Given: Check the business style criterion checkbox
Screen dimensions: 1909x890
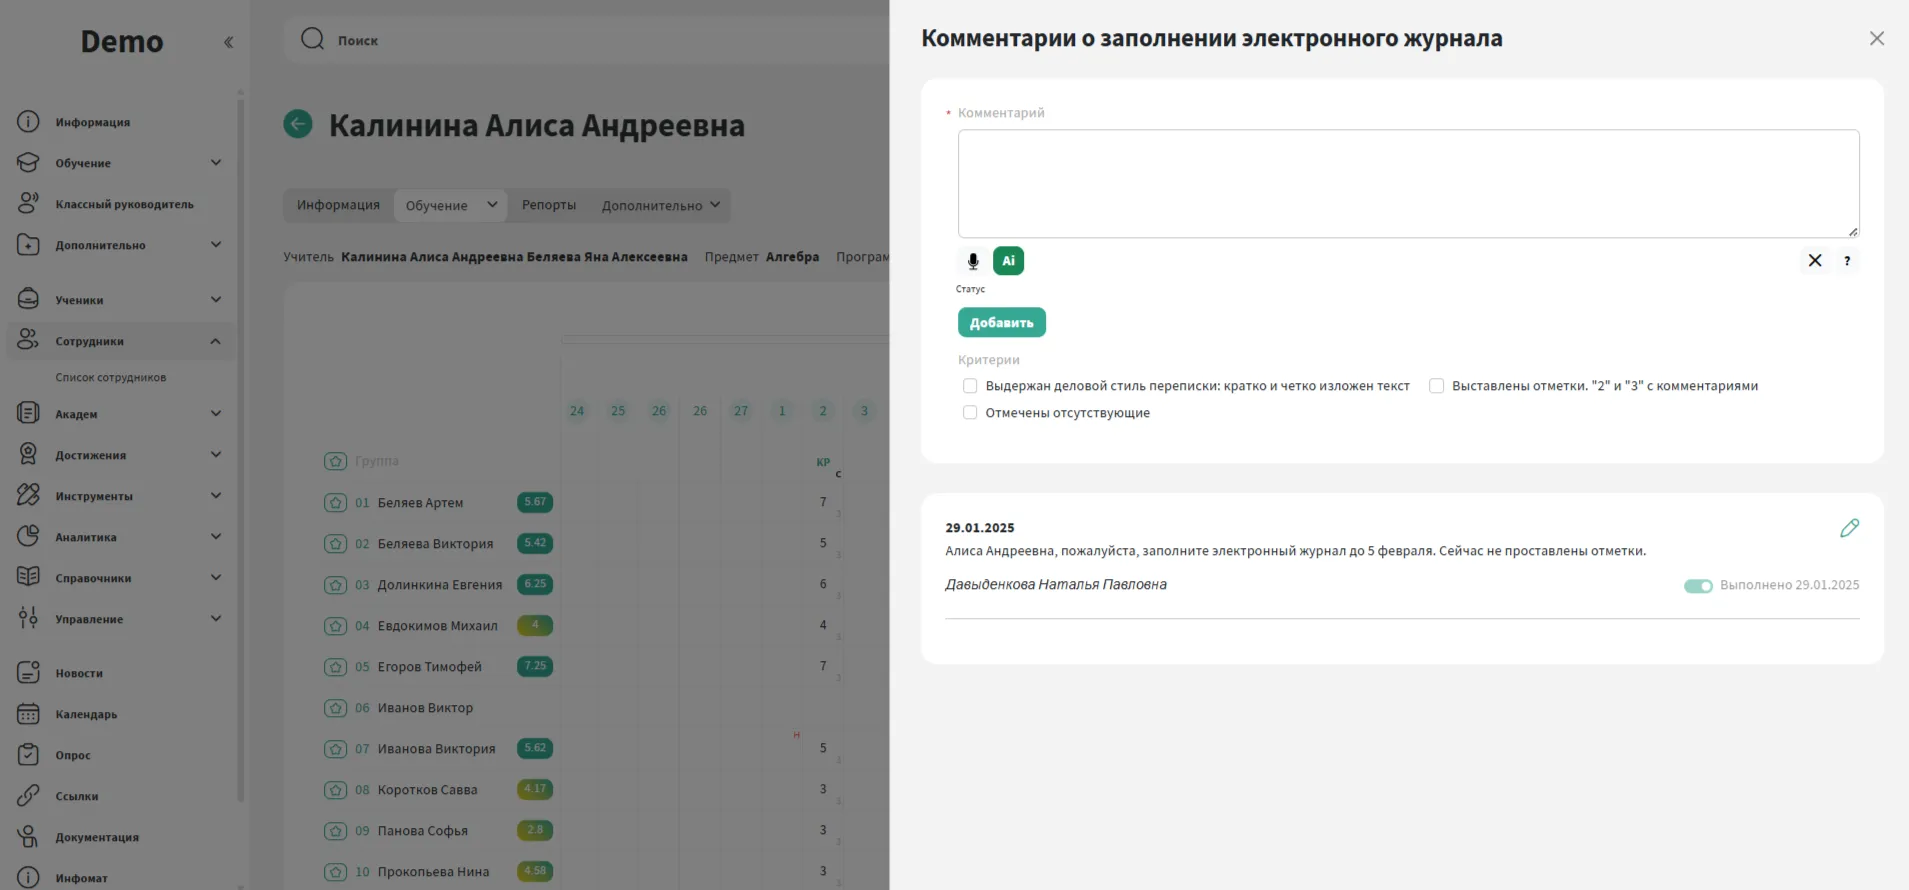Looking at the screenshot, I should coord(969,386).
